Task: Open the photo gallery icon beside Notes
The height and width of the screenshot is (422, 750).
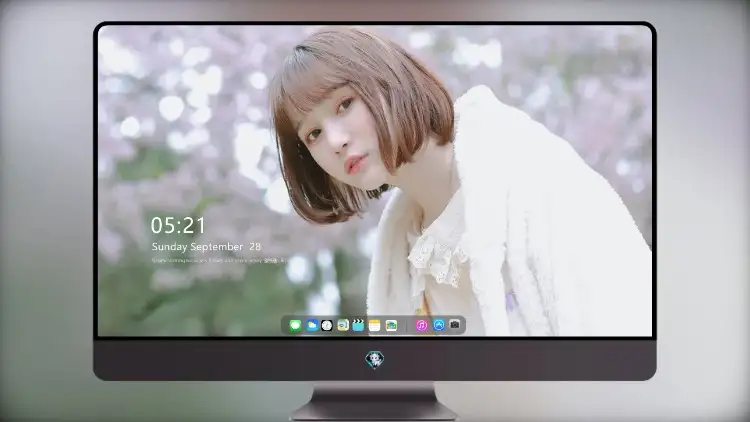Action: tap(391, 325)
